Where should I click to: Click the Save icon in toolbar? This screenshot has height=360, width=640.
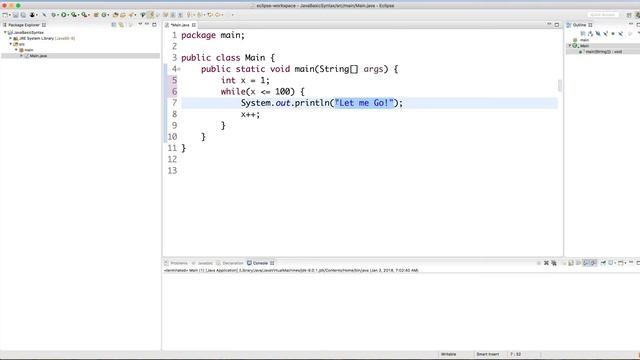click(15, 15)
